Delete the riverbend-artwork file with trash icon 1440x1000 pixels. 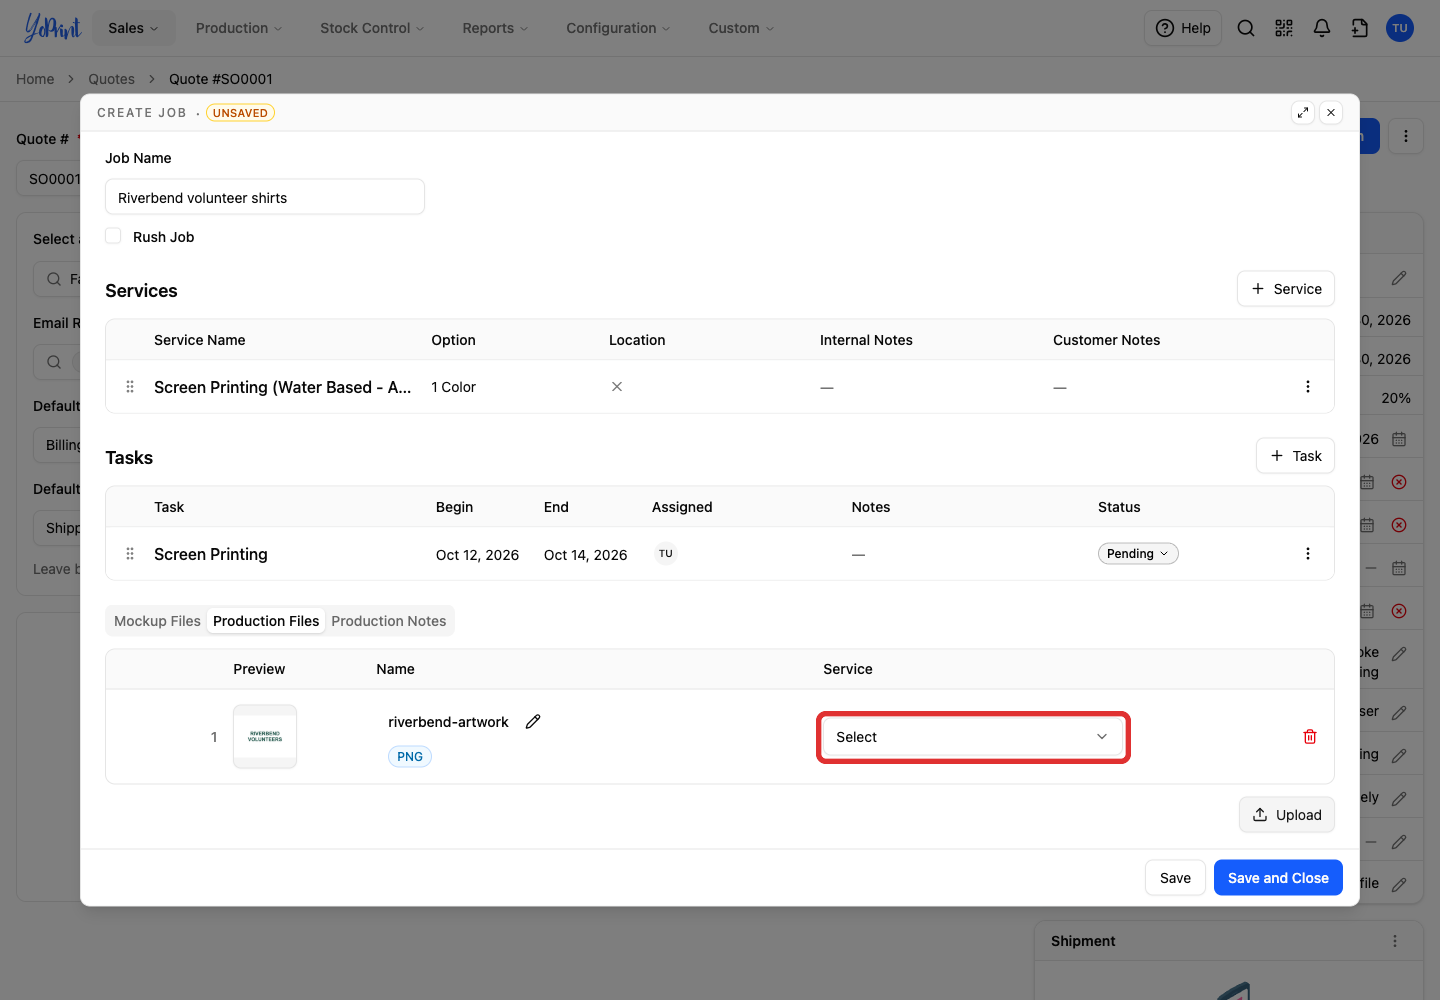point(1310,737)
